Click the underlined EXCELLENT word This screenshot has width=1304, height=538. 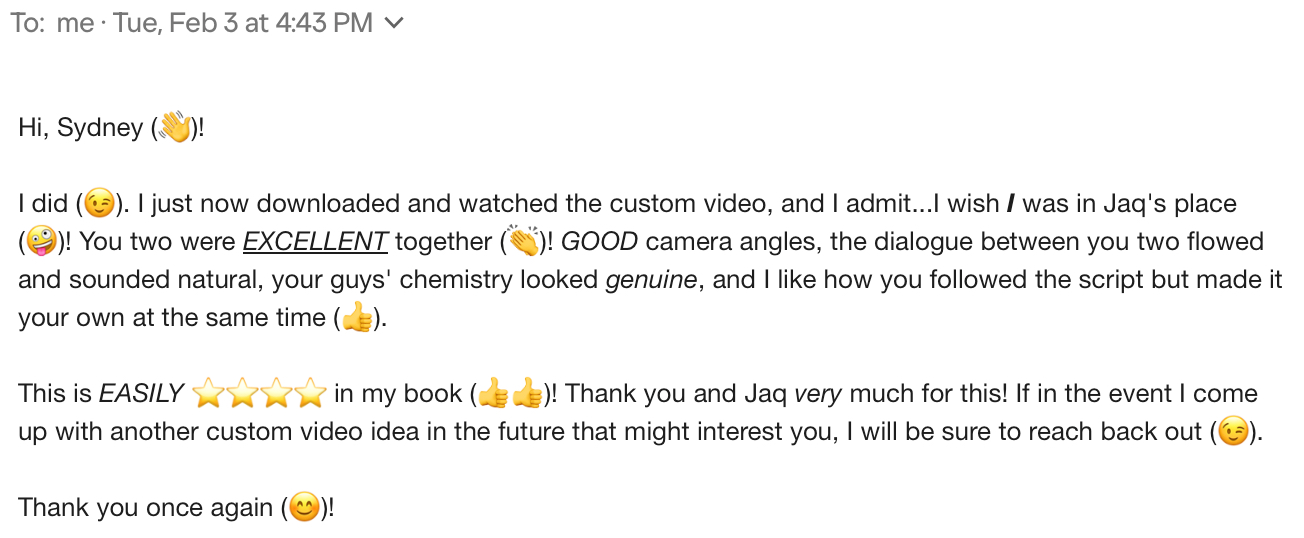315,242
